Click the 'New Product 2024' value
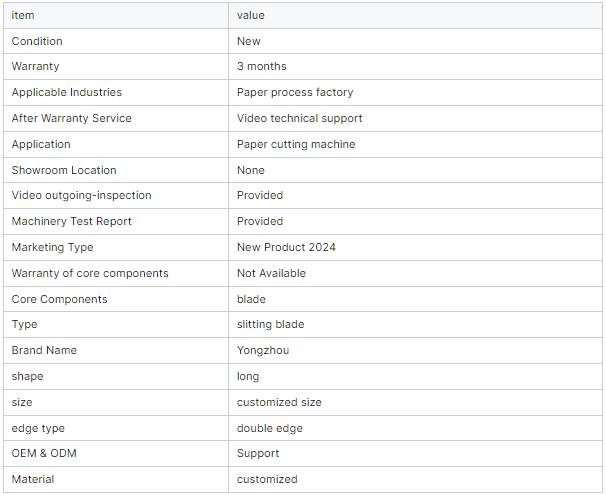The image size is (606, 495). point(285,248)
